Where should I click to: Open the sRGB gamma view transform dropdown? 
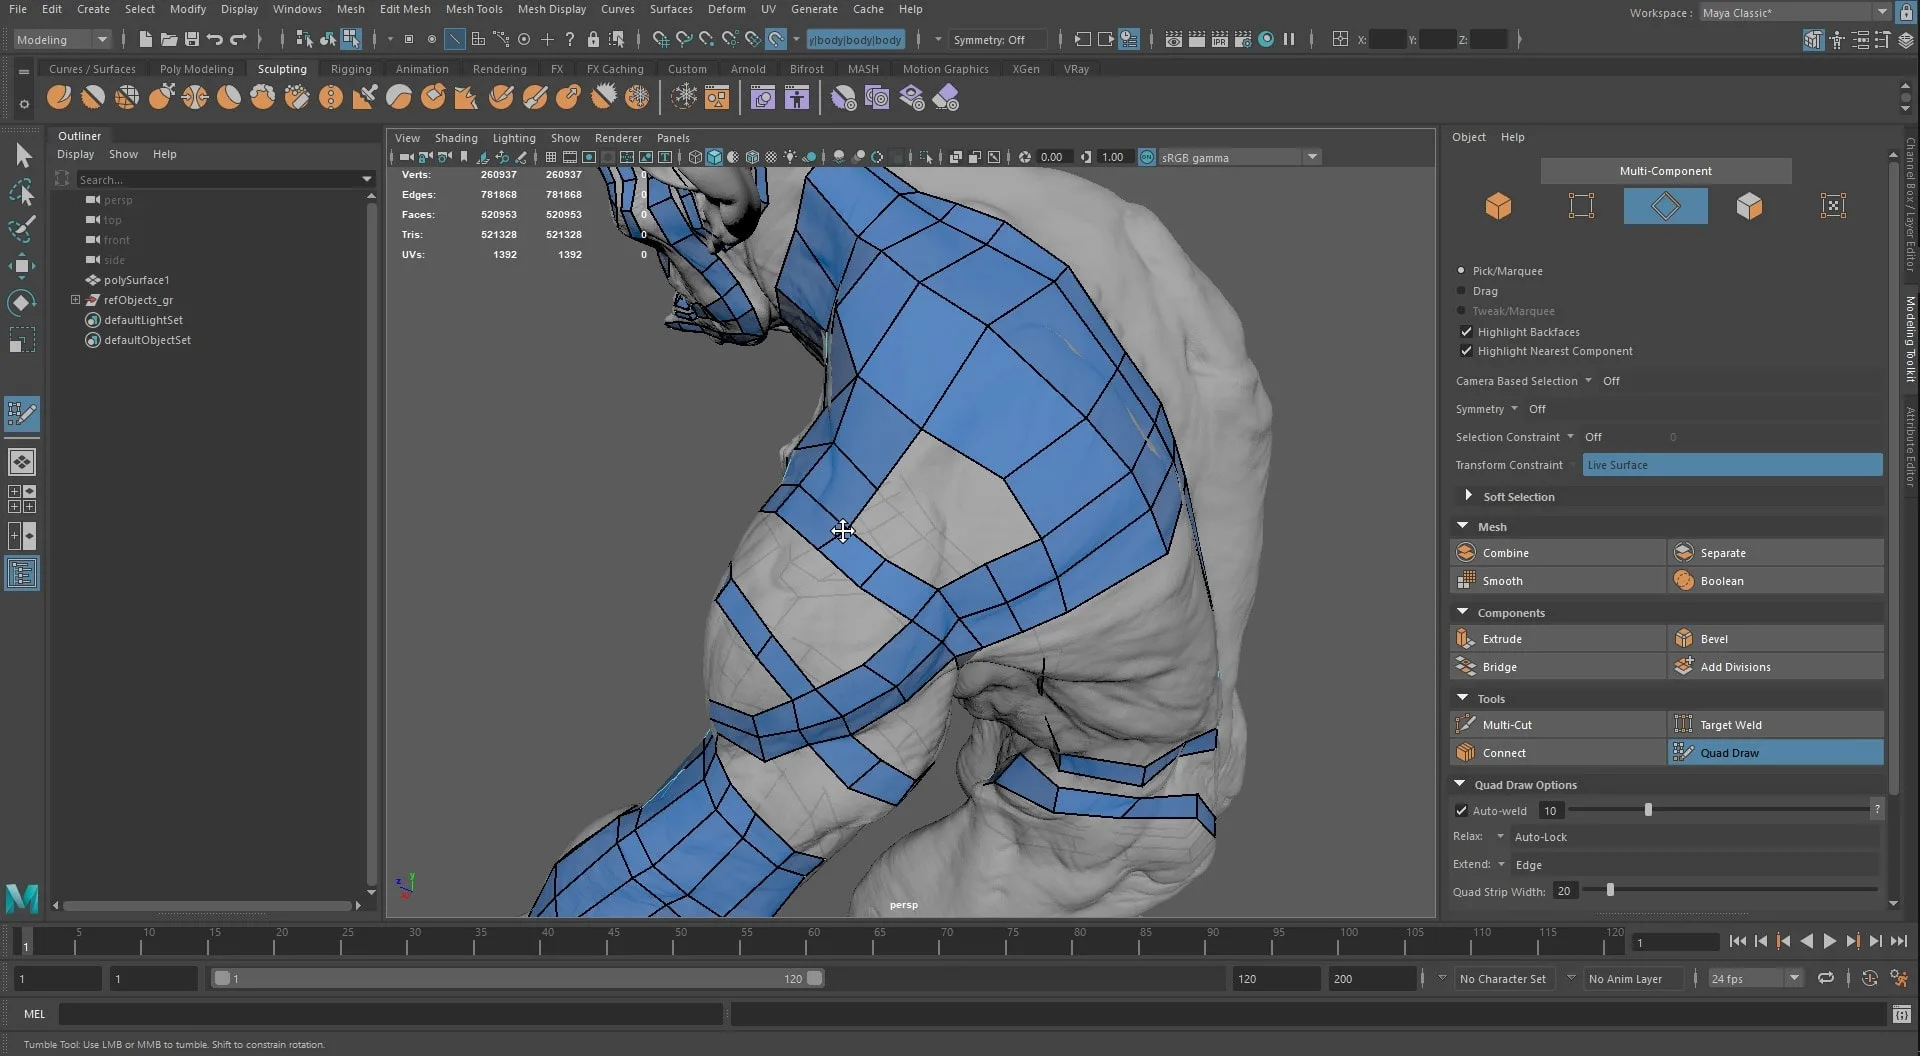[x=1240, y=157]
